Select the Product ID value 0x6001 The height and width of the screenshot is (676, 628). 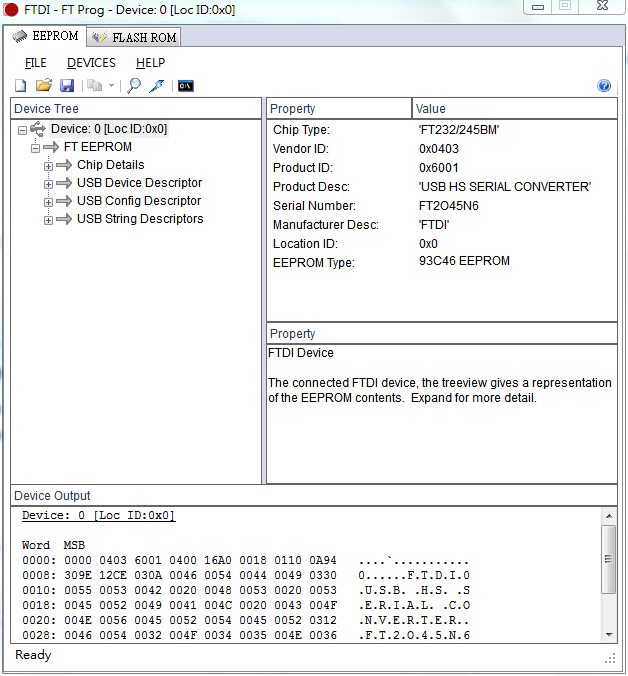tap(439, 168)
